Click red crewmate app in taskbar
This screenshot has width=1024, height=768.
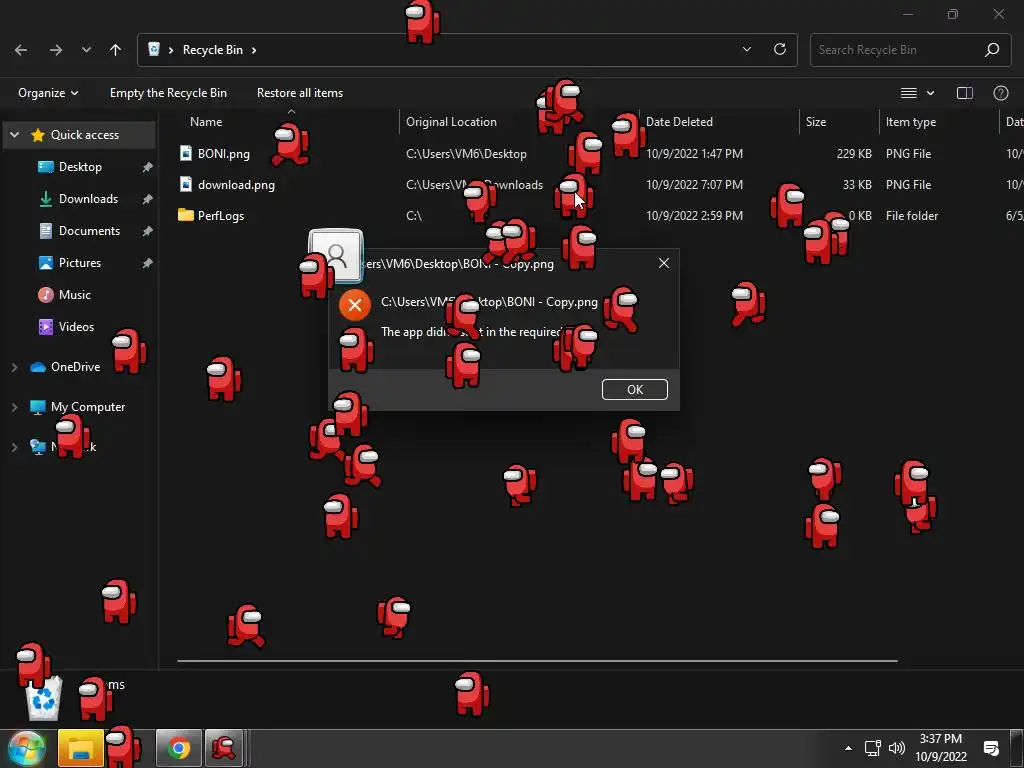[223, 748]
